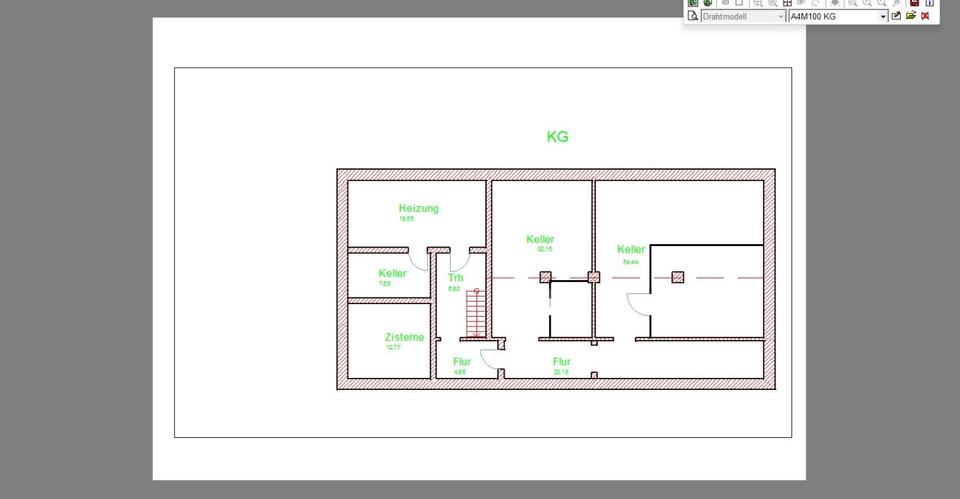This screenshot has height=499, width=960.
Task: Click dark red icon left of blue info icon
Action: 914,3
